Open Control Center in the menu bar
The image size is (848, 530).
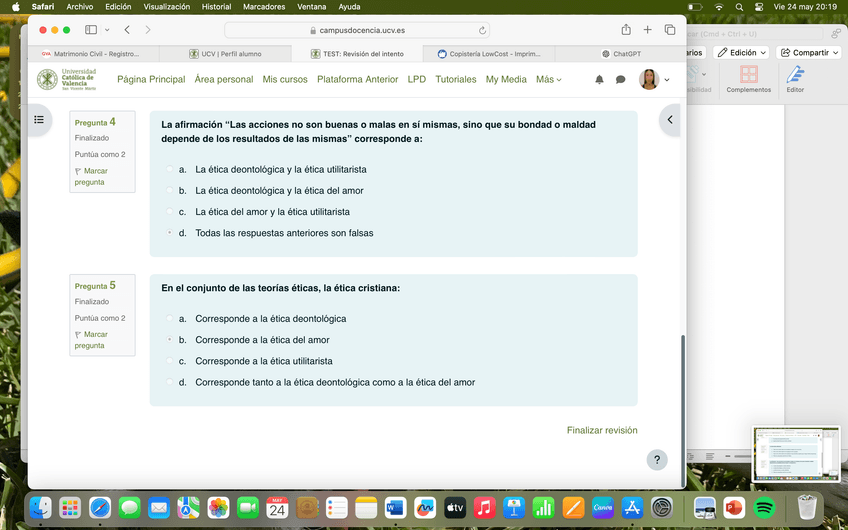(x=759, y=7)
